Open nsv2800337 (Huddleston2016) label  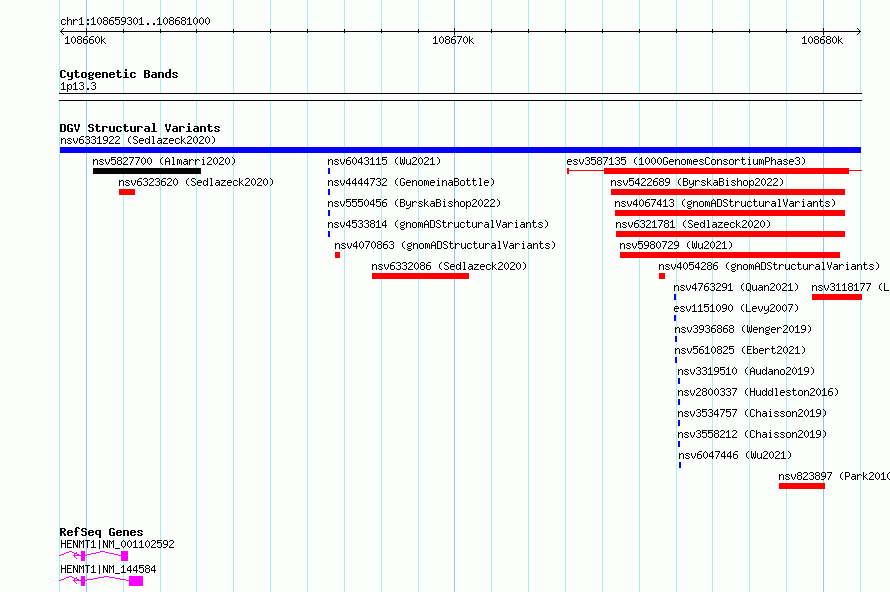pyautogui.click(x=758, y=392)
